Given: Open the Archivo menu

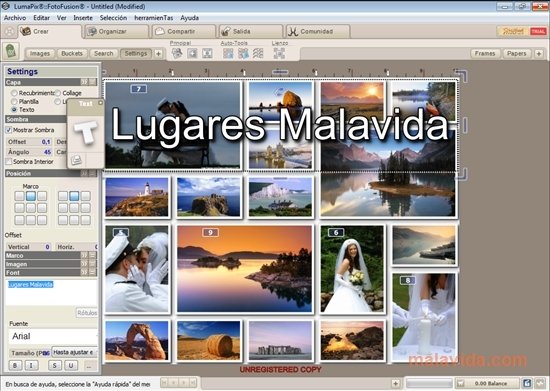Looking at the screenshot, I should [15, 18].
